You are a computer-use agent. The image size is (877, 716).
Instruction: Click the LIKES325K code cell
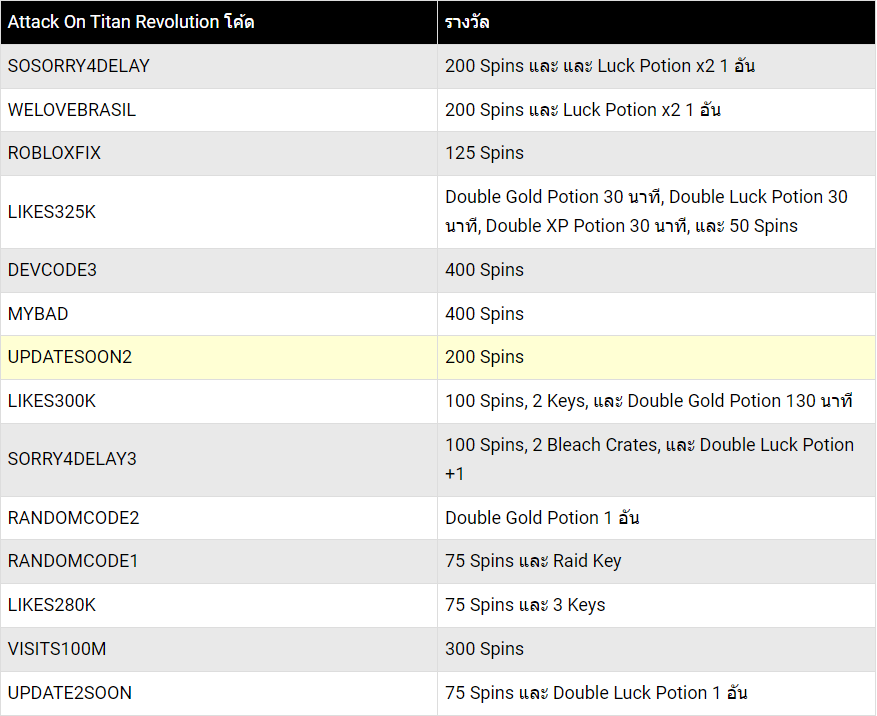tap(219, 212)
